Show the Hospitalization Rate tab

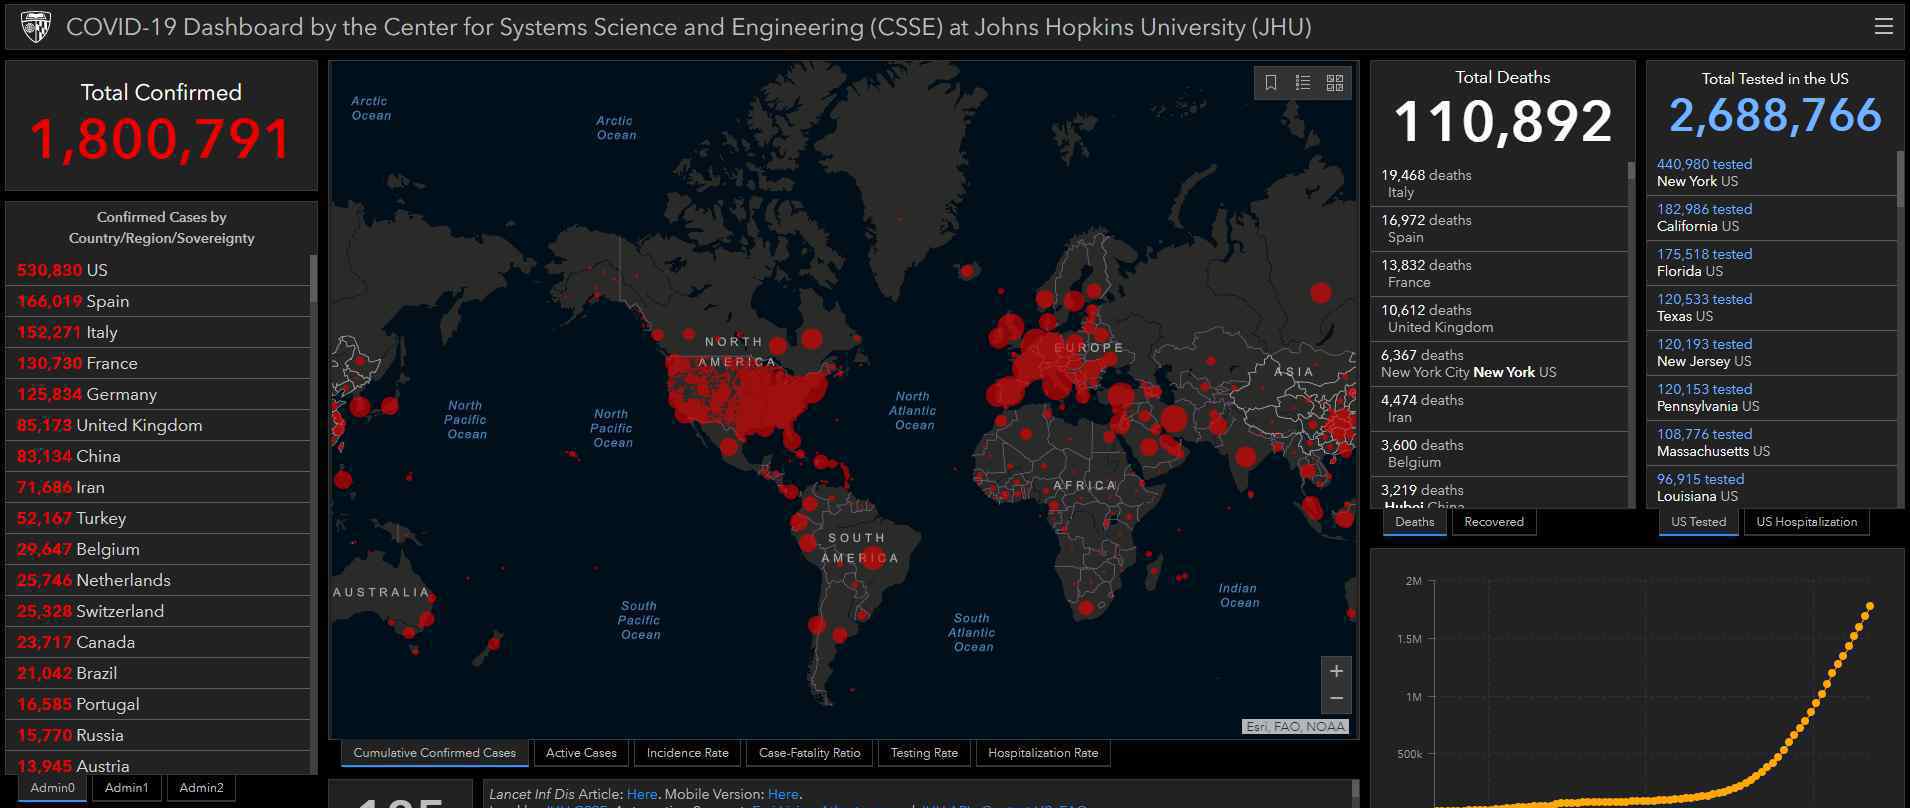[1043, 753]
